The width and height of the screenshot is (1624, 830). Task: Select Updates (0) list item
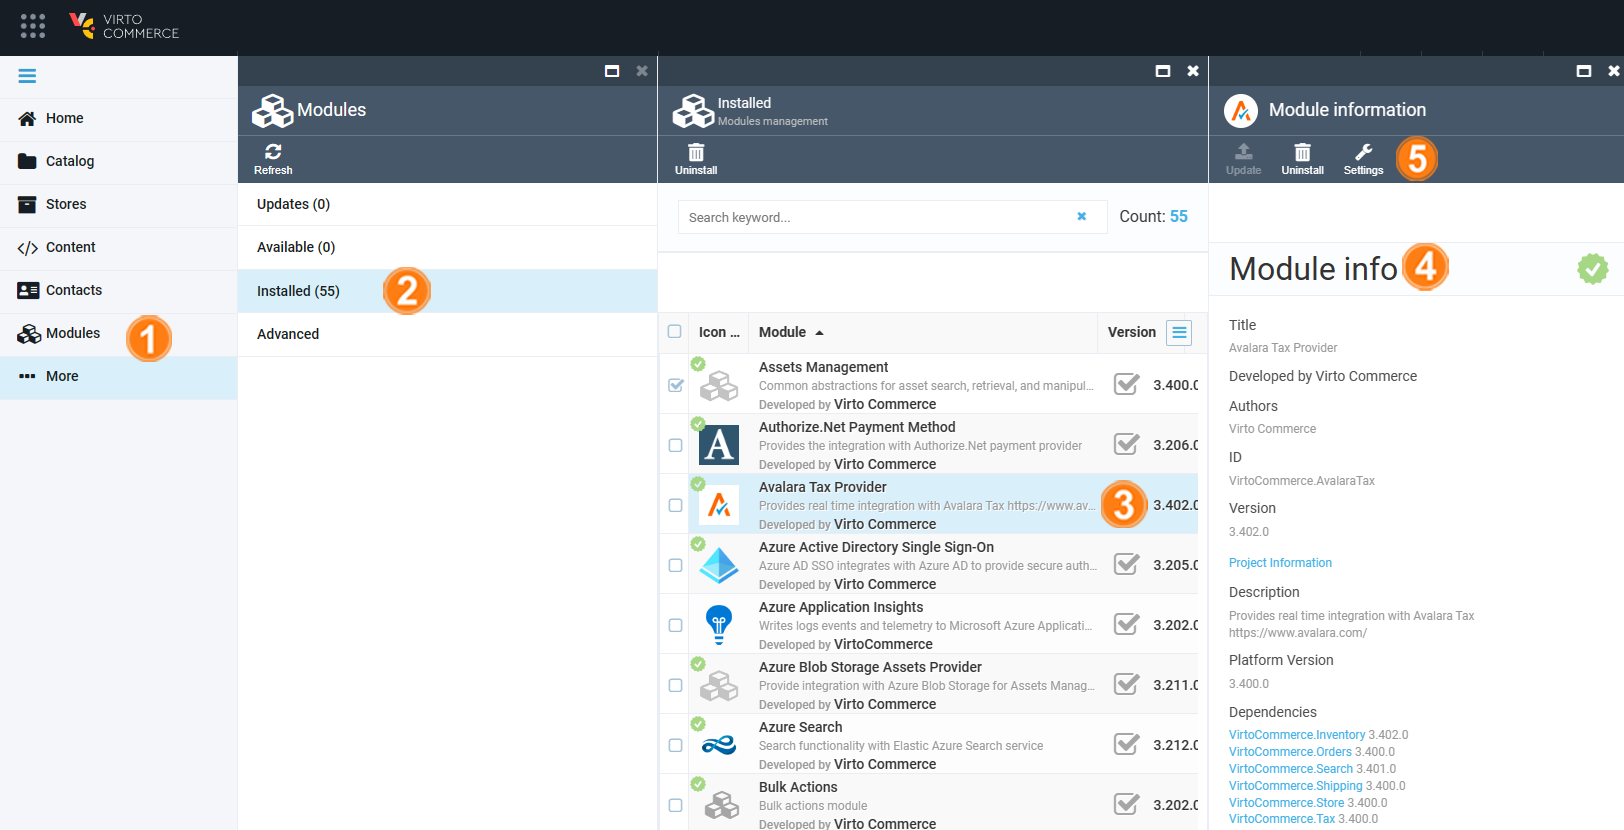(447, 204)
